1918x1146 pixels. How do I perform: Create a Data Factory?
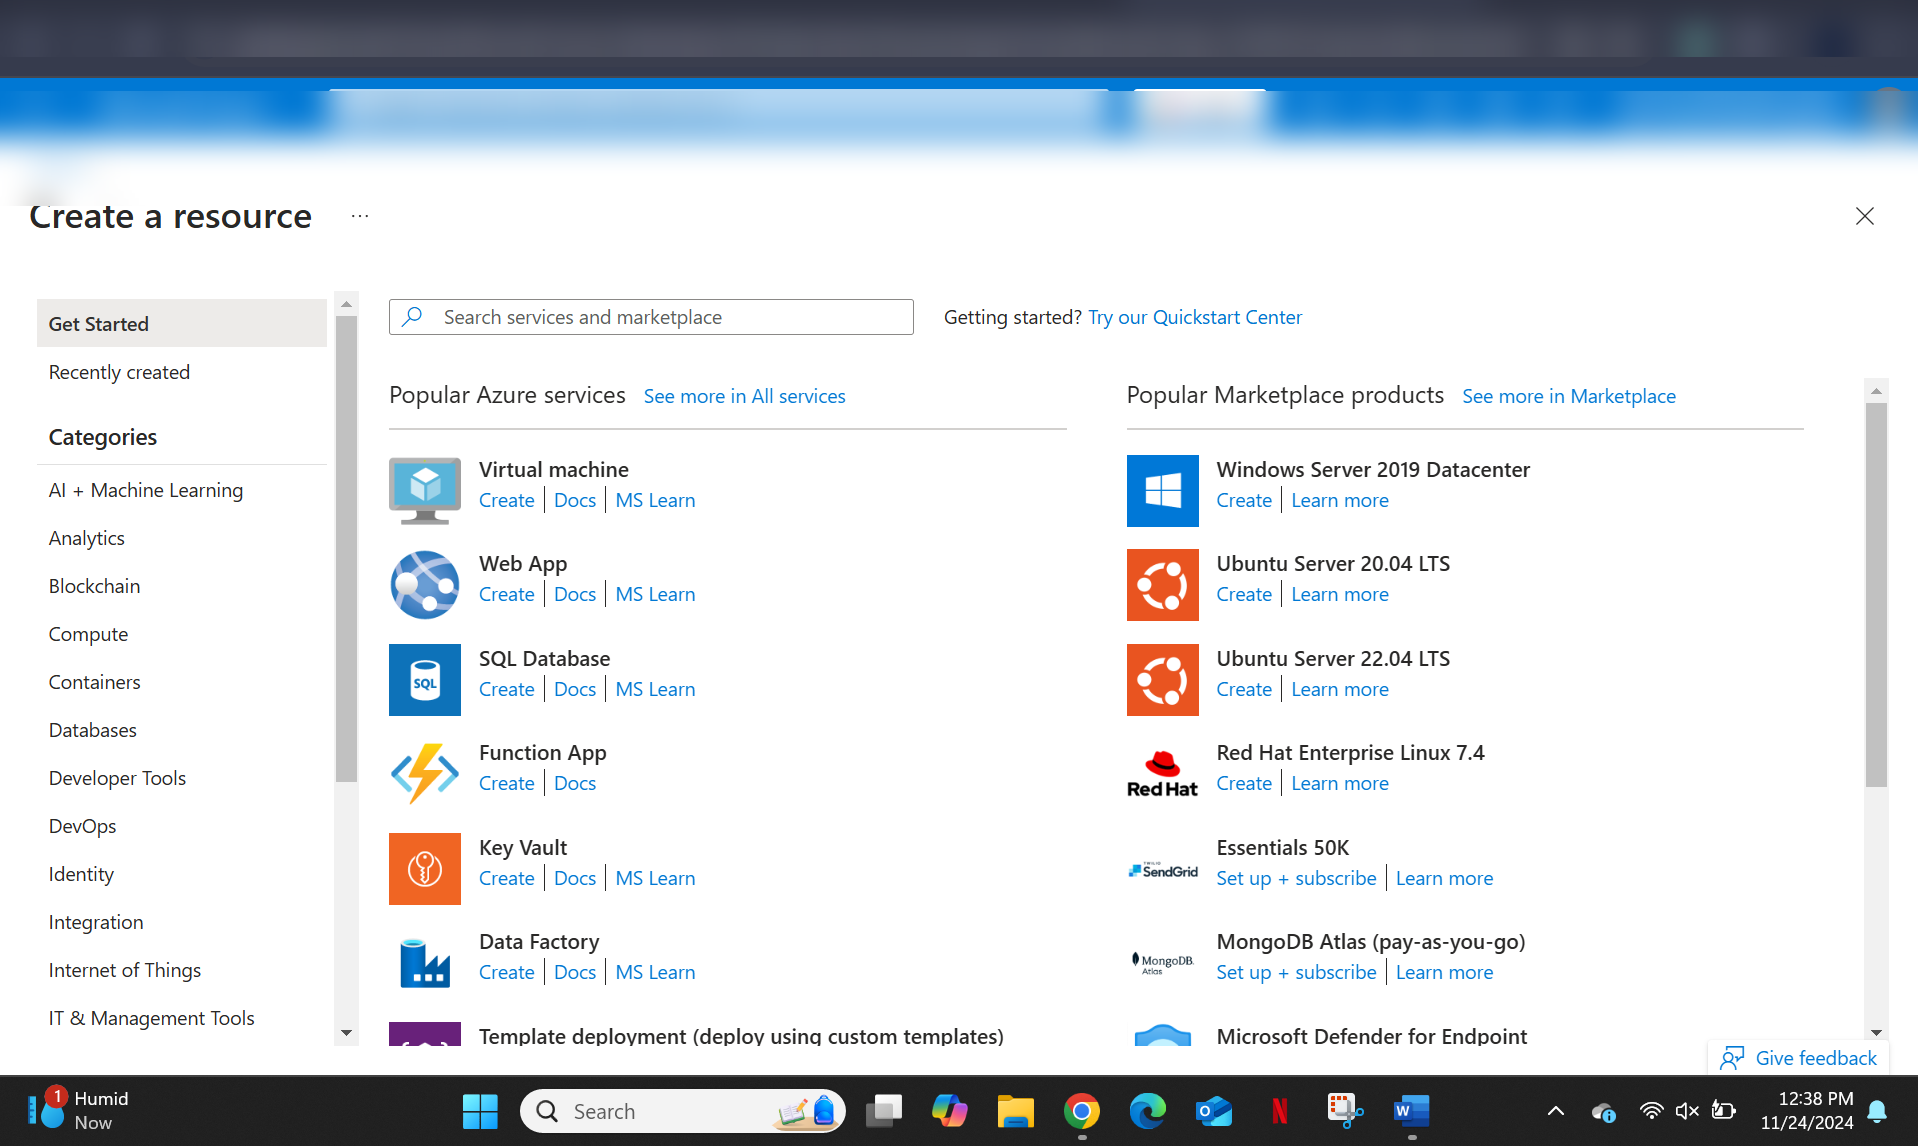point(507,972)
